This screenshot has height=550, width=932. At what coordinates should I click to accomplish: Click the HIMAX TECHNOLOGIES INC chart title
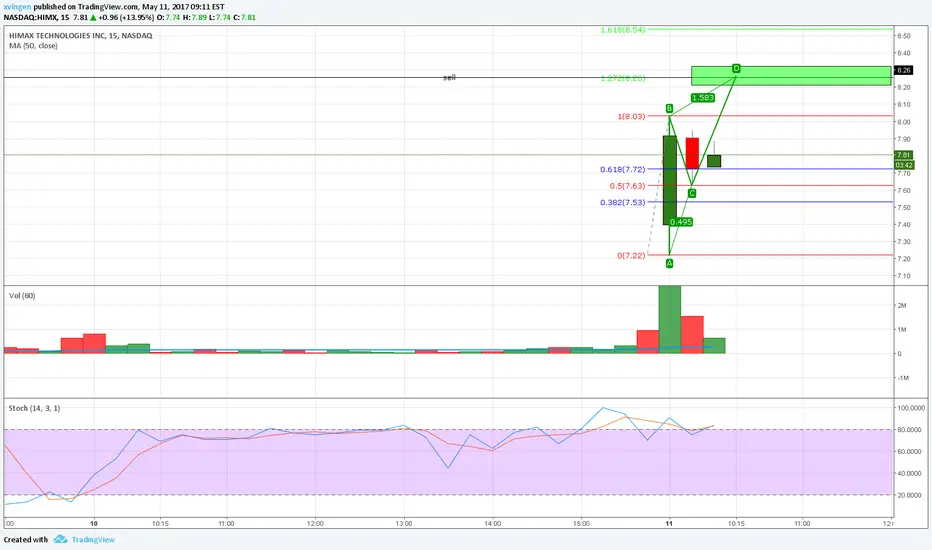tap(80, 36)
